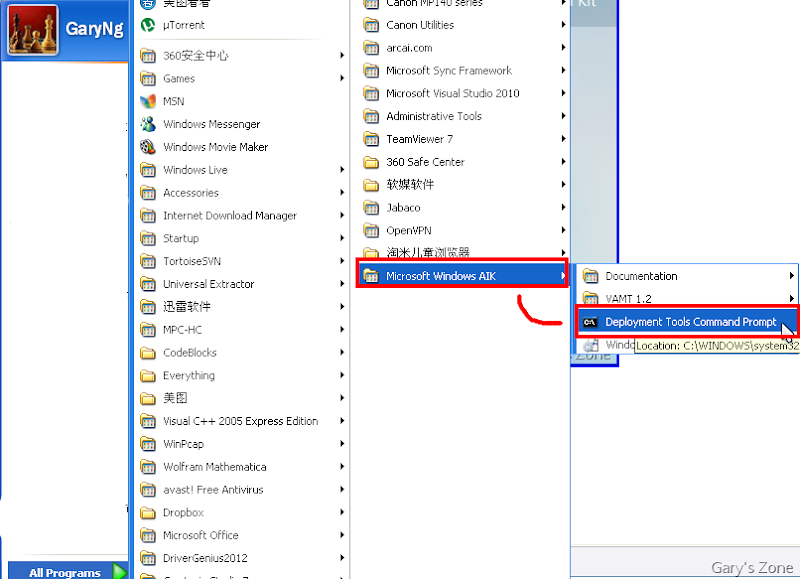Click the TeamViewer 7 folder icon
The image size is (800, 579).
pyautogui.click(x=371, y=139)
